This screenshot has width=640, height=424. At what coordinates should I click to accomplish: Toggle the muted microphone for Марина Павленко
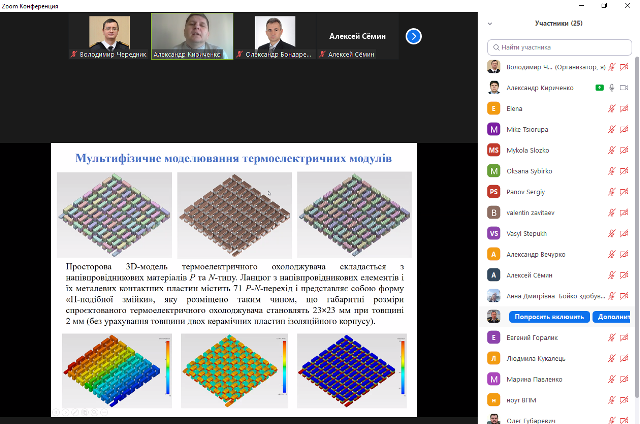click(x=611, y=379)
